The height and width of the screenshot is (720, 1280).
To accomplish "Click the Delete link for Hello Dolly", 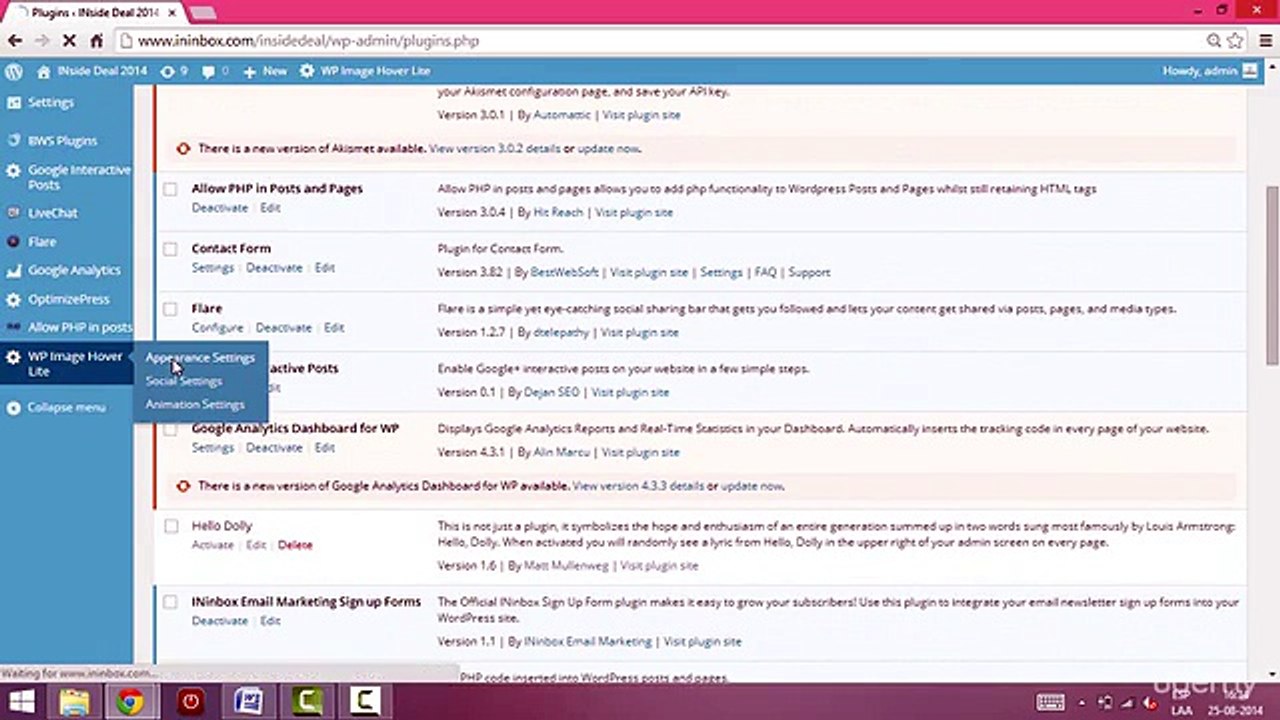I will pos(295,545).
